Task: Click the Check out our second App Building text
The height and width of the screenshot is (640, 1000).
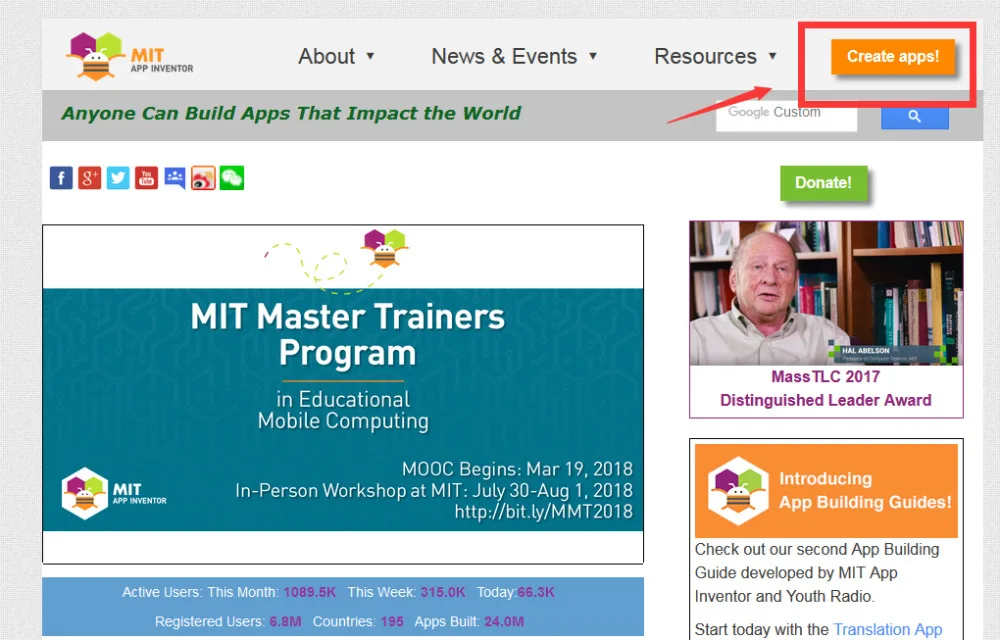Action: tap(817, 549)
